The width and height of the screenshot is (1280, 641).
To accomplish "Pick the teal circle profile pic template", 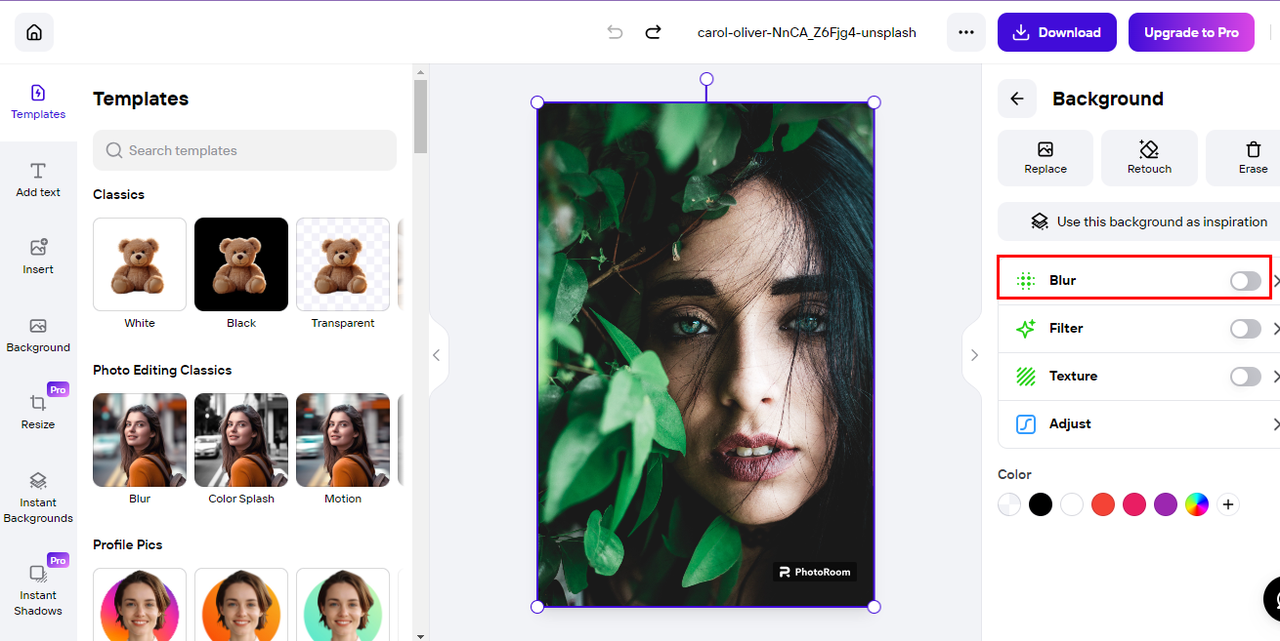I will tap(343, 604).
